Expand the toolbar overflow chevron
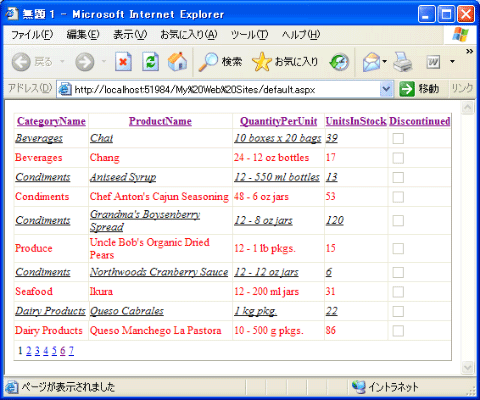Image resolution: width=480 pixels, height=400 pixels. click(x=469, y=51)
